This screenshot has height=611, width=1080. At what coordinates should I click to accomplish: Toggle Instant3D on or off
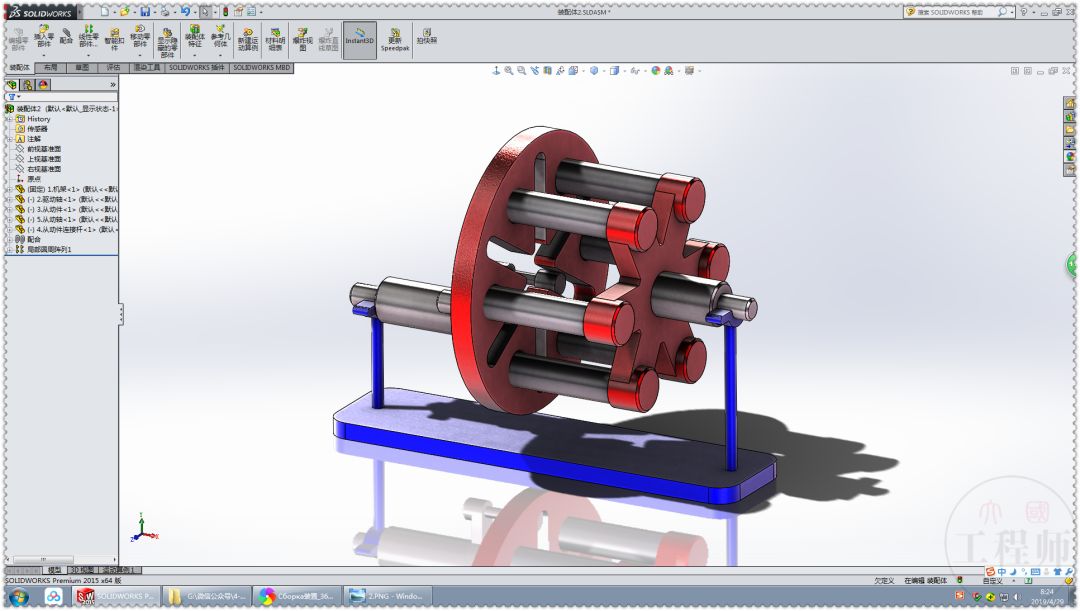pos(359,38)
